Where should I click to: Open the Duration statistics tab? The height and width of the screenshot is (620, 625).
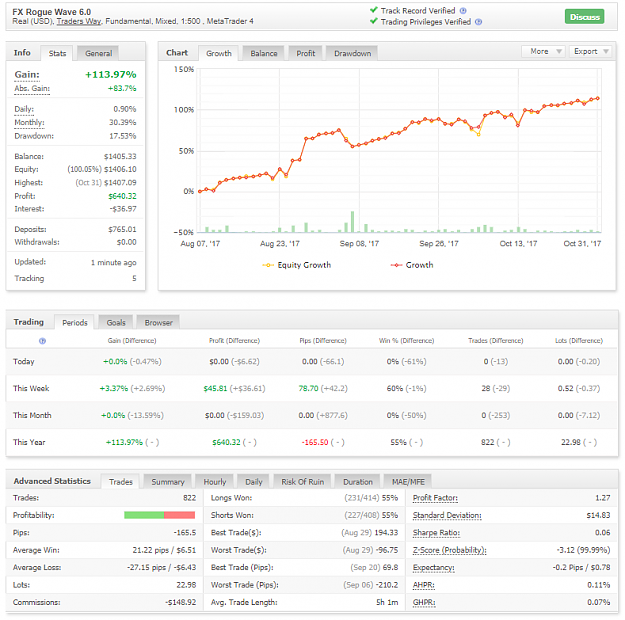pos(358,482)
